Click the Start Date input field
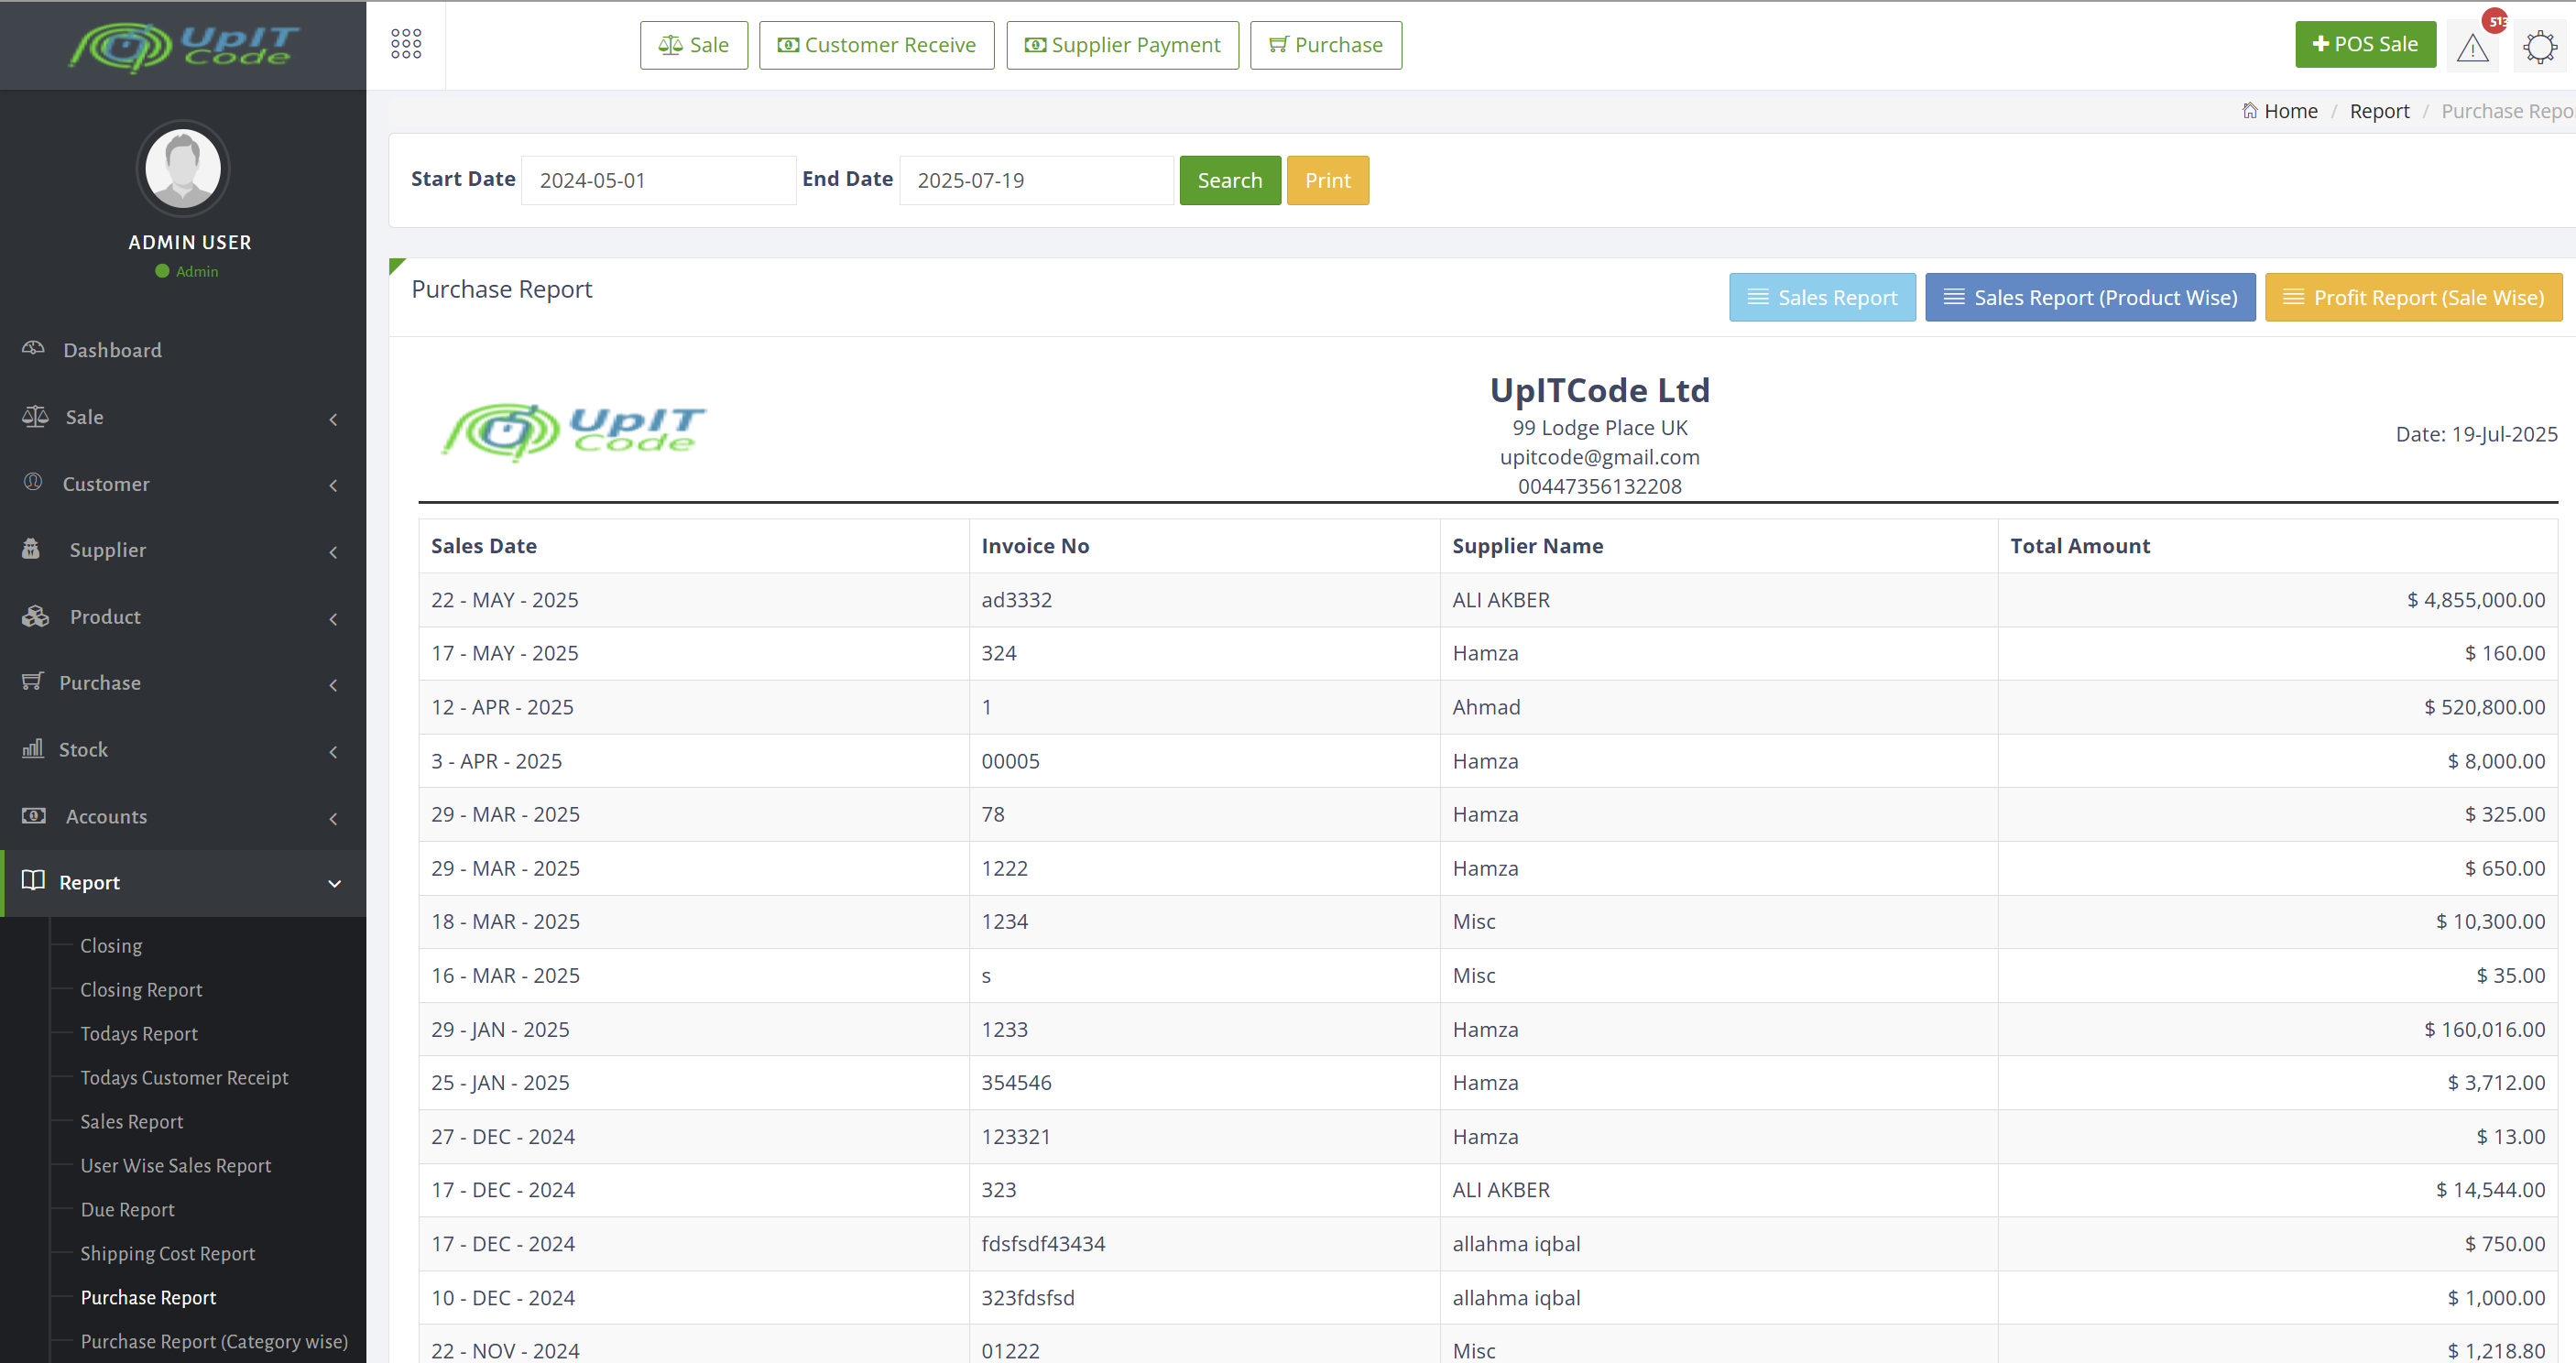 coord(658,180)
